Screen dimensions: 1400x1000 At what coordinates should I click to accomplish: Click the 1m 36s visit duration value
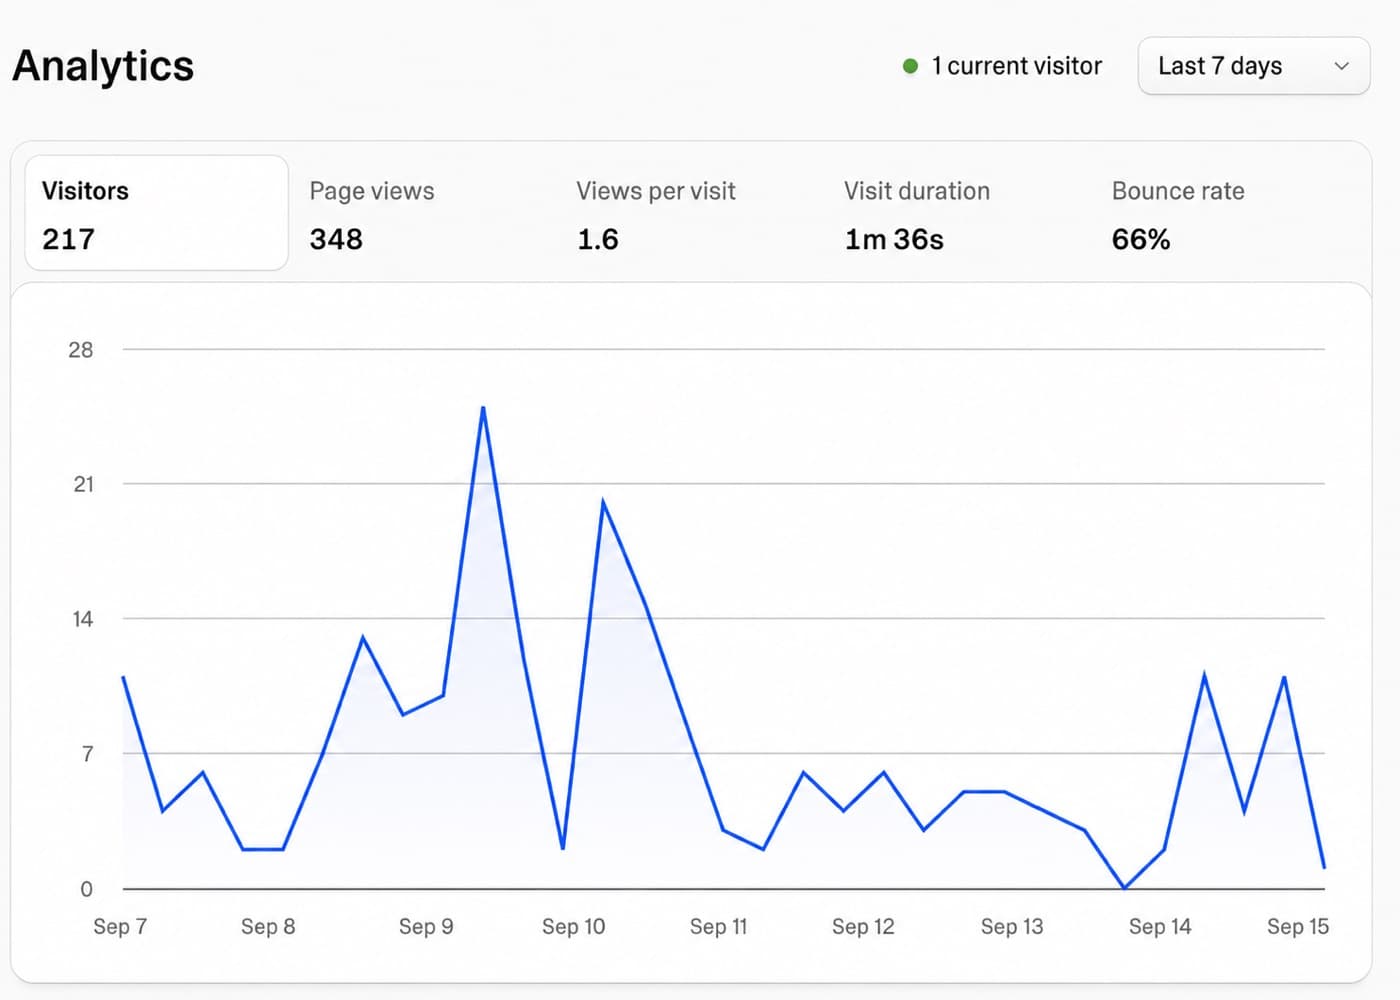click(894, 240)
